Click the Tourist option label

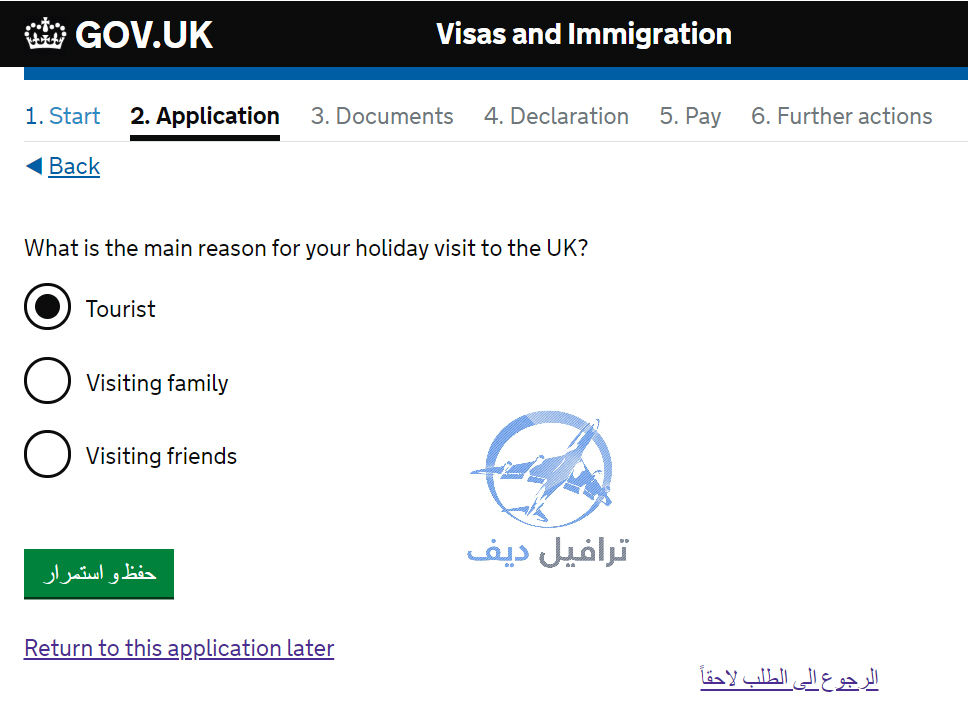tap(120, 309)
